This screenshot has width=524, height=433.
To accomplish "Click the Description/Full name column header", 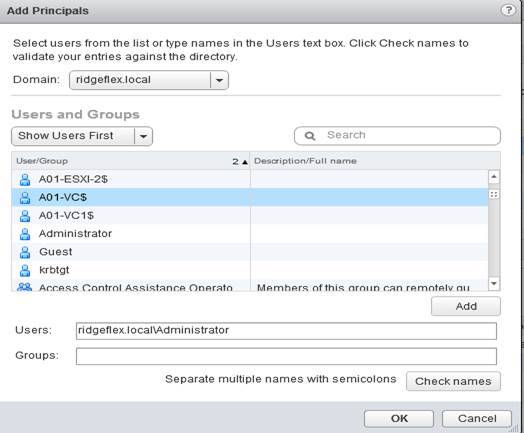I will (375, 161).
